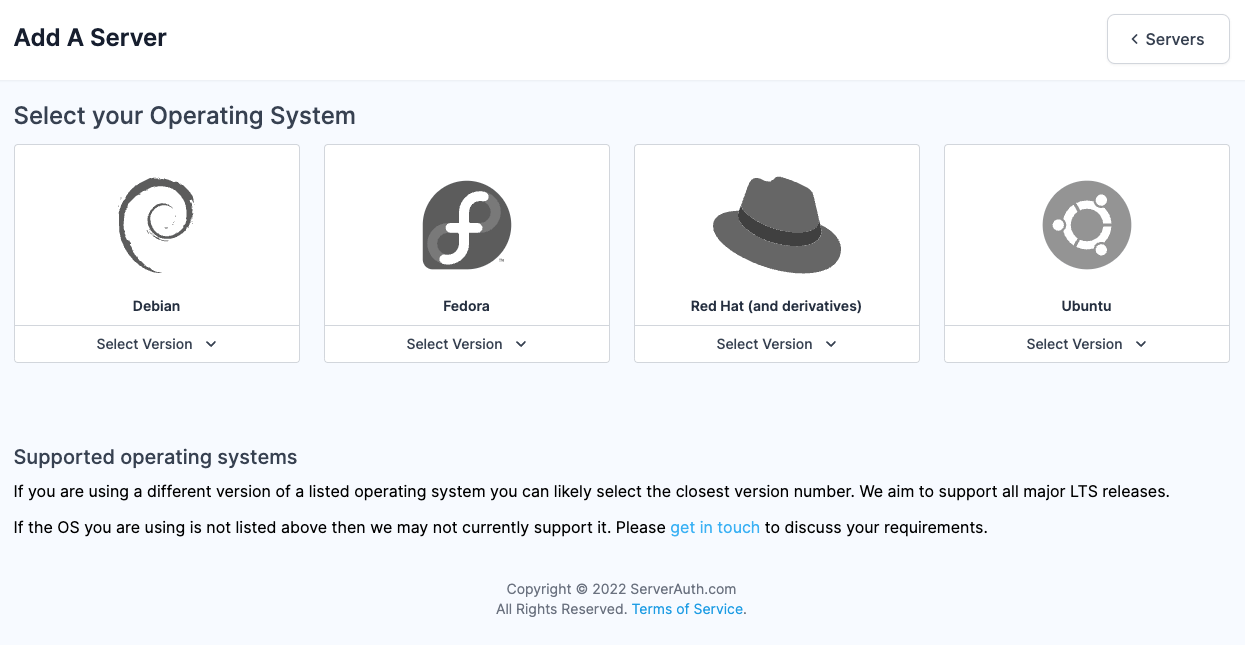
Task: Follow the get in touch link
Action: [x=715, y=527]
